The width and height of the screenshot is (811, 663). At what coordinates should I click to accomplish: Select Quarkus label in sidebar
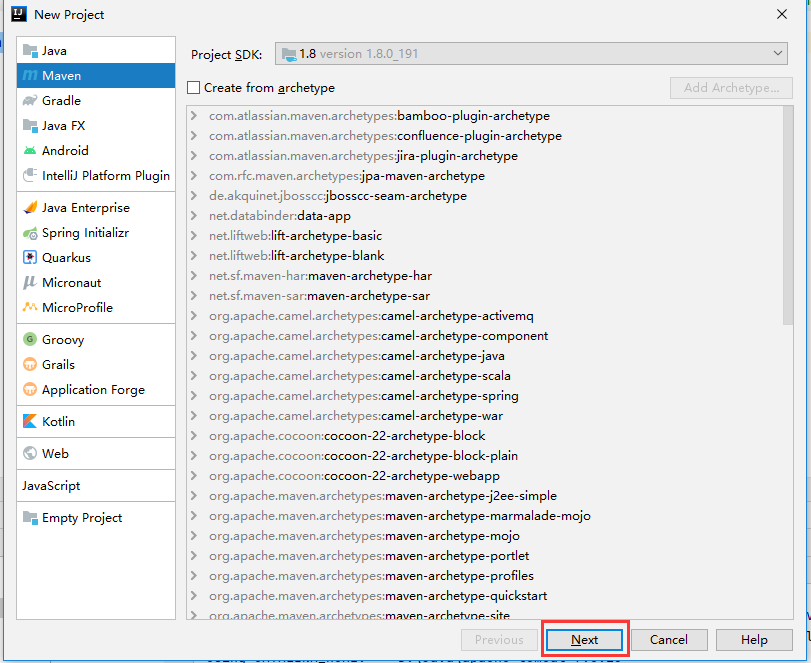[x=66, y=258]
